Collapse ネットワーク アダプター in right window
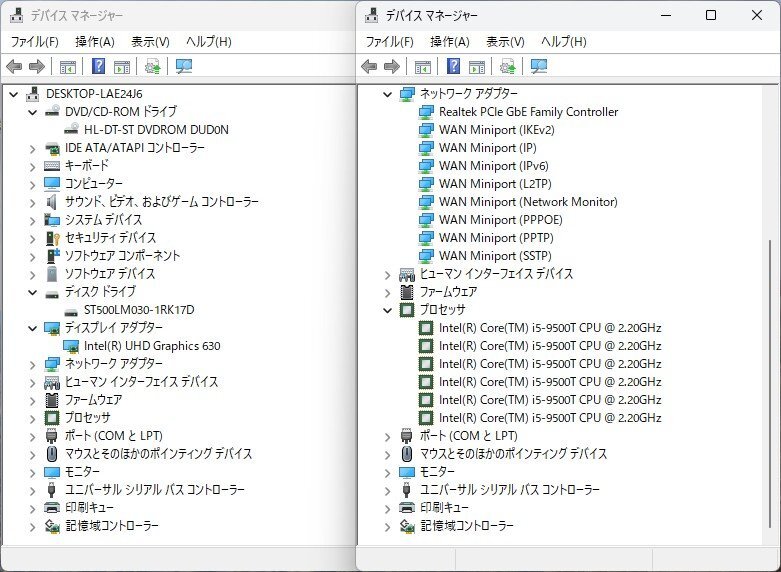The width and height of the screenshot is (781, 572). tap(388, 94)
